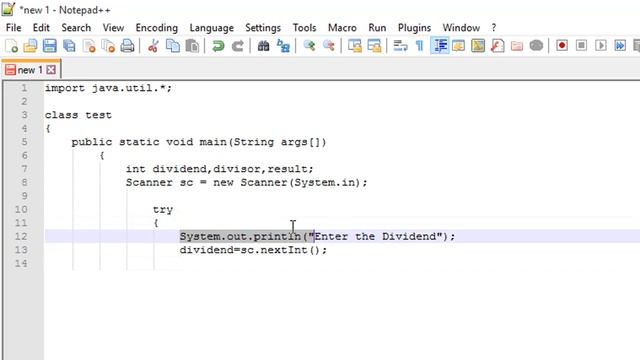Open the View menu

(113, 28)
